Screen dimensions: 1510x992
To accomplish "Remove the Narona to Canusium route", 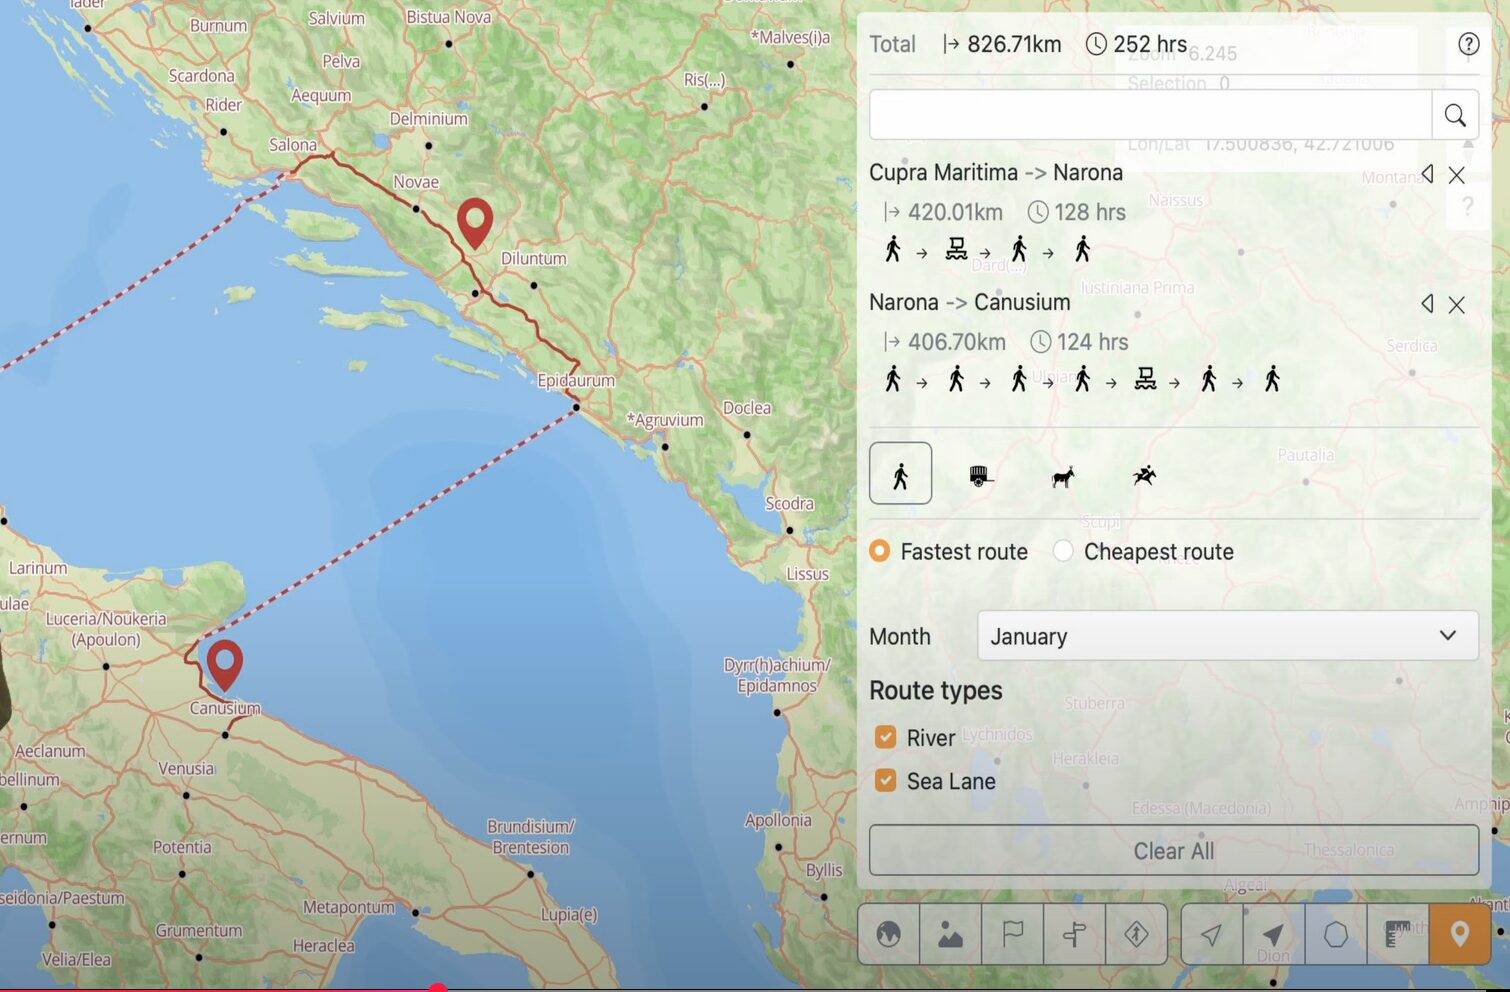I will click(1457, 305).
